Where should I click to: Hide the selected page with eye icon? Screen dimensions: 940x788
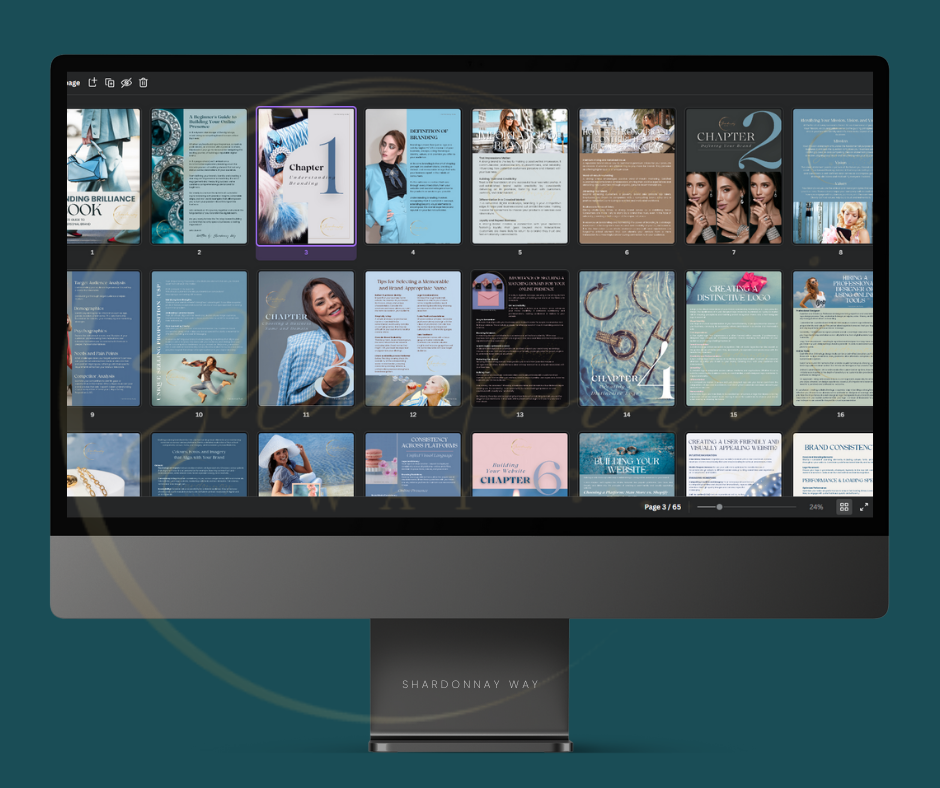pyautogui.click(x=126, y=83)
